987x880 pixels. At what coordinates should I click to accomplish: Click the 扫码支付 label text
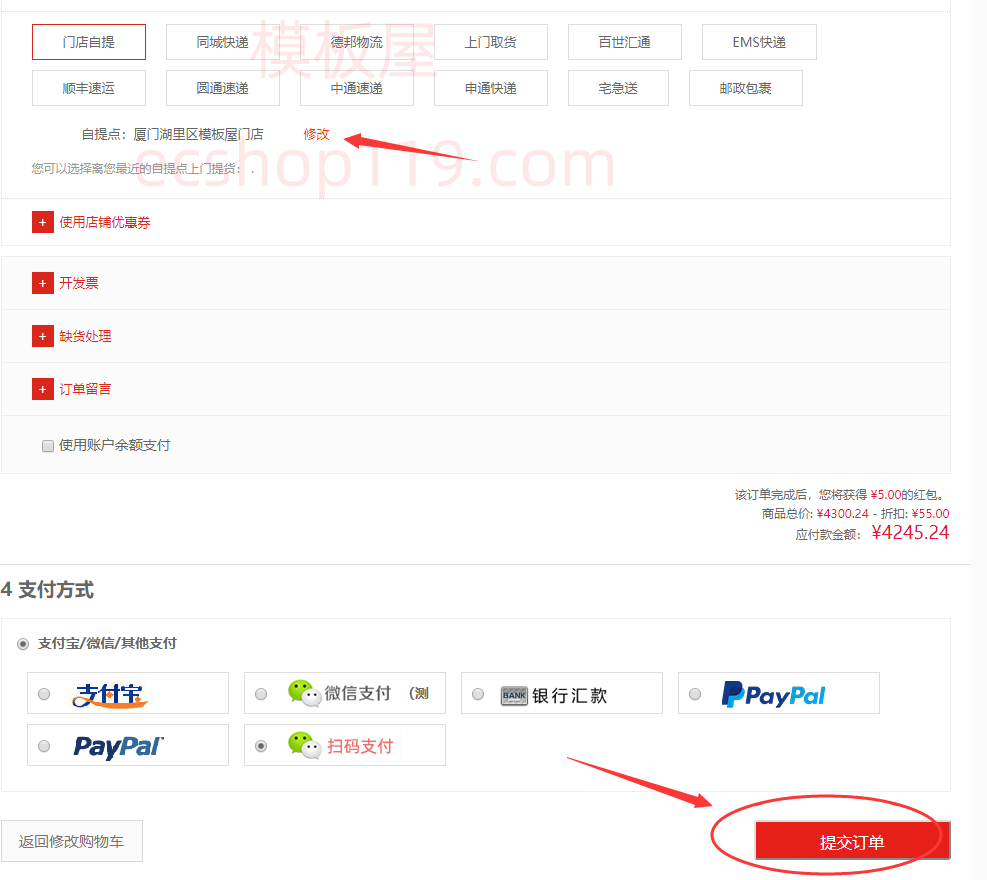pyautogui.click(x=360, y=747)
